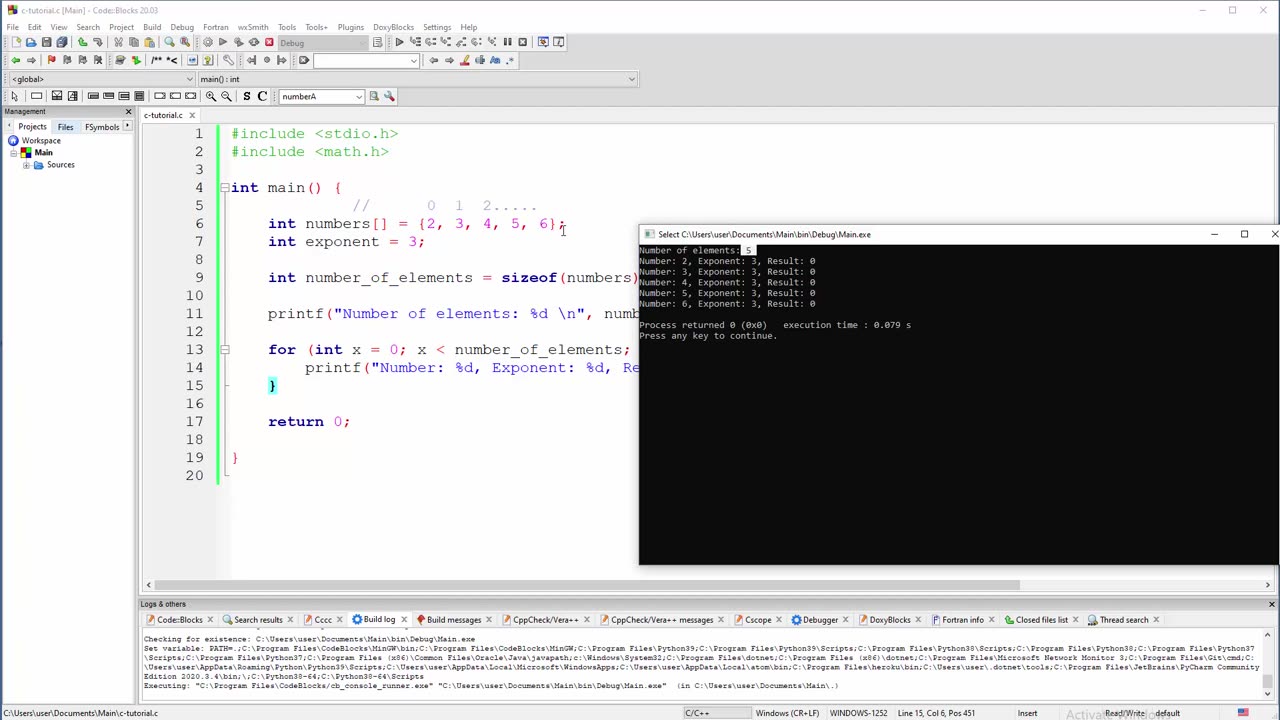
Task: Click the Build gear icon
Action: click(x=207, y=42)
